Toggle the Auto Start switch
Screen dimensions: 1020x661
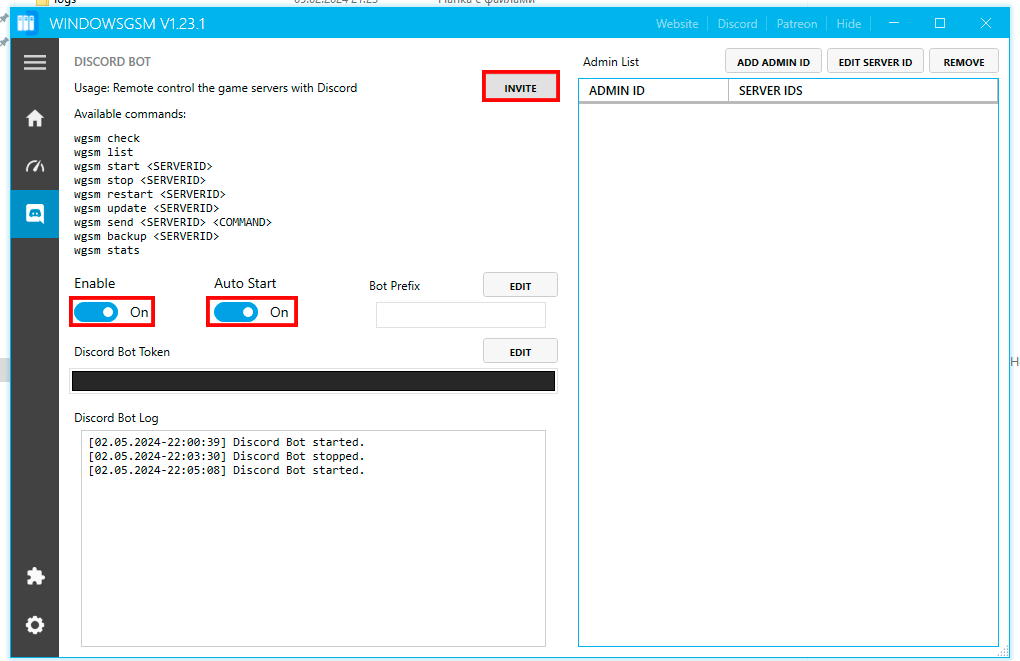236,312
